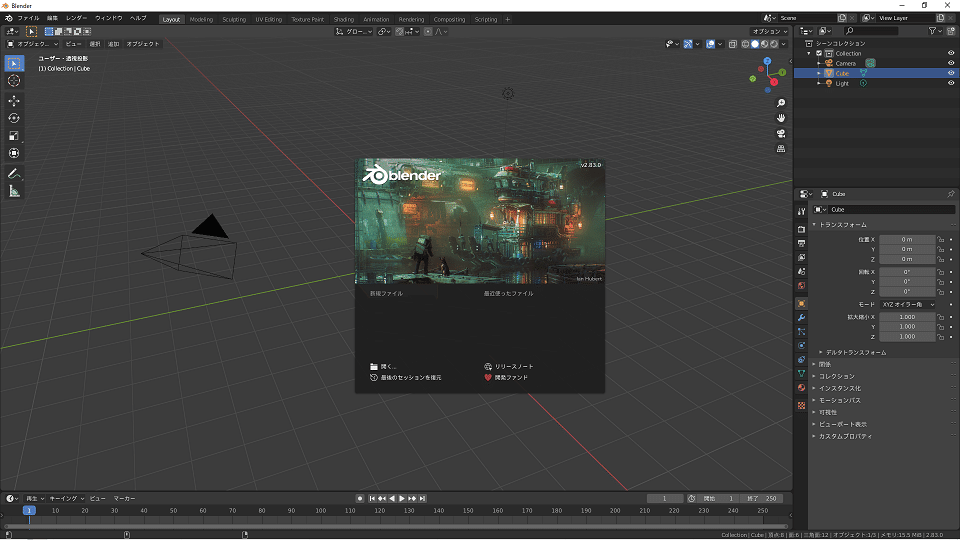Open the ファイル menu
This screenshot has height=540, width=960.
[x=29, y=18]
